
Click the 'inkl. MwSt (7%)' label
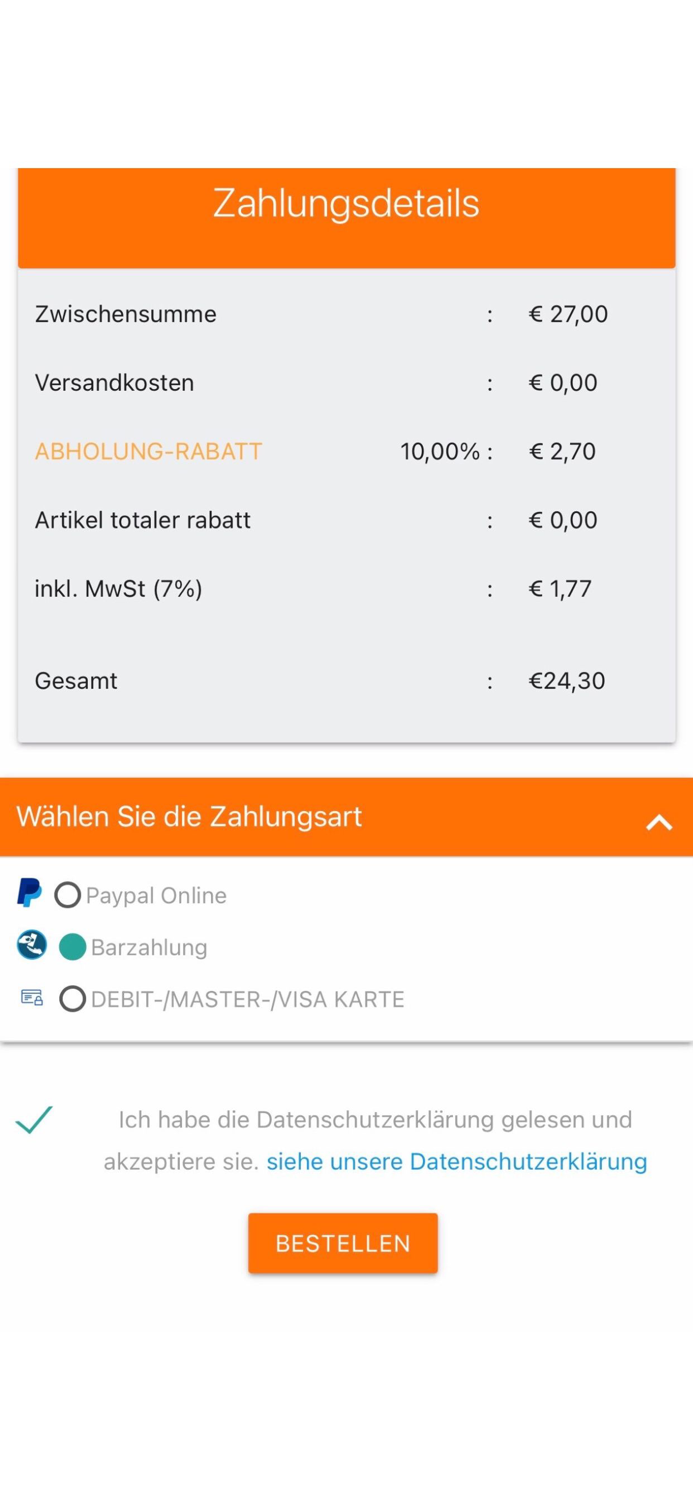[118, 589]
